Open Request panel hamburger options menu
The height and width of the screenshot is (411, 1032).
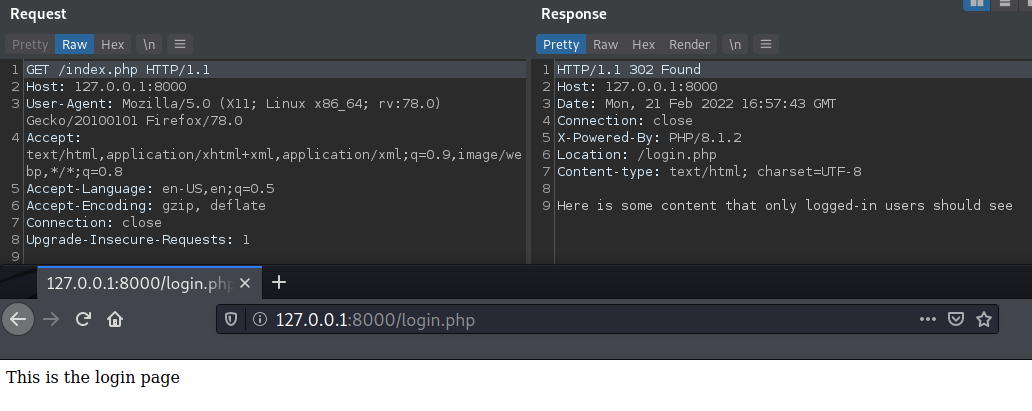(179, 44)
